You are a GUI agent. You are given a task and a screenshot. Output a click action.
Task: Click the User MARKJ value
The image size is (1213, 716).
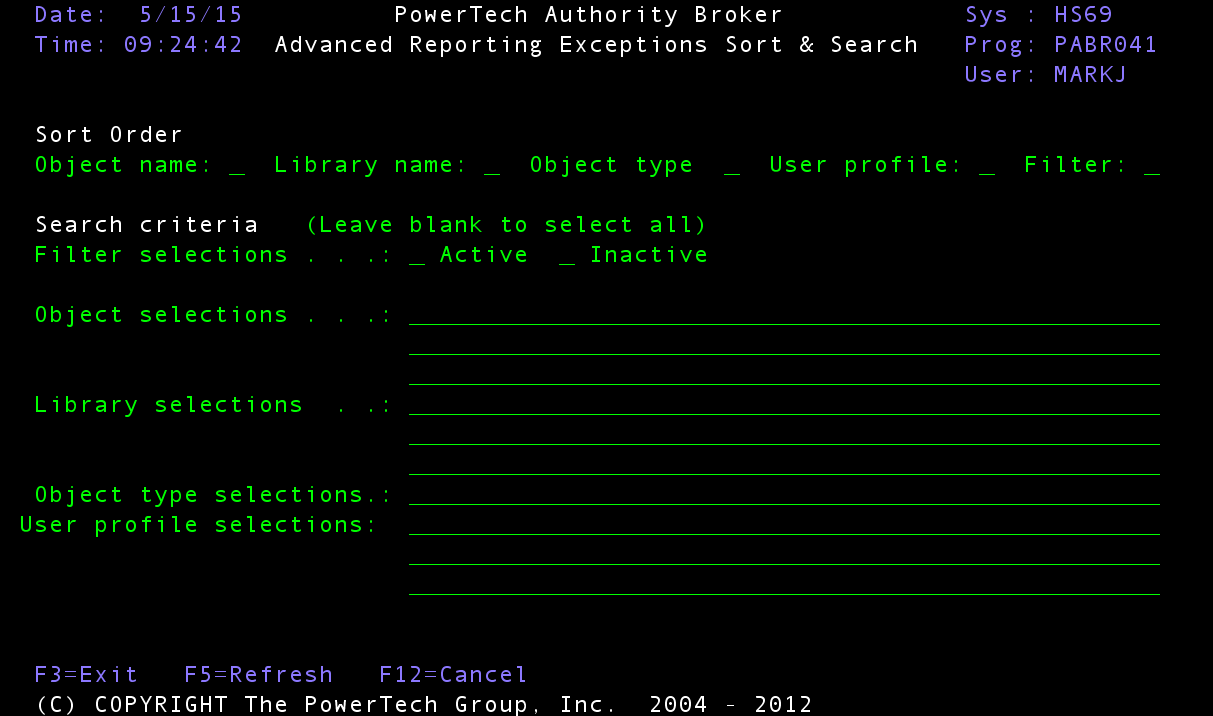[1090, 75]
